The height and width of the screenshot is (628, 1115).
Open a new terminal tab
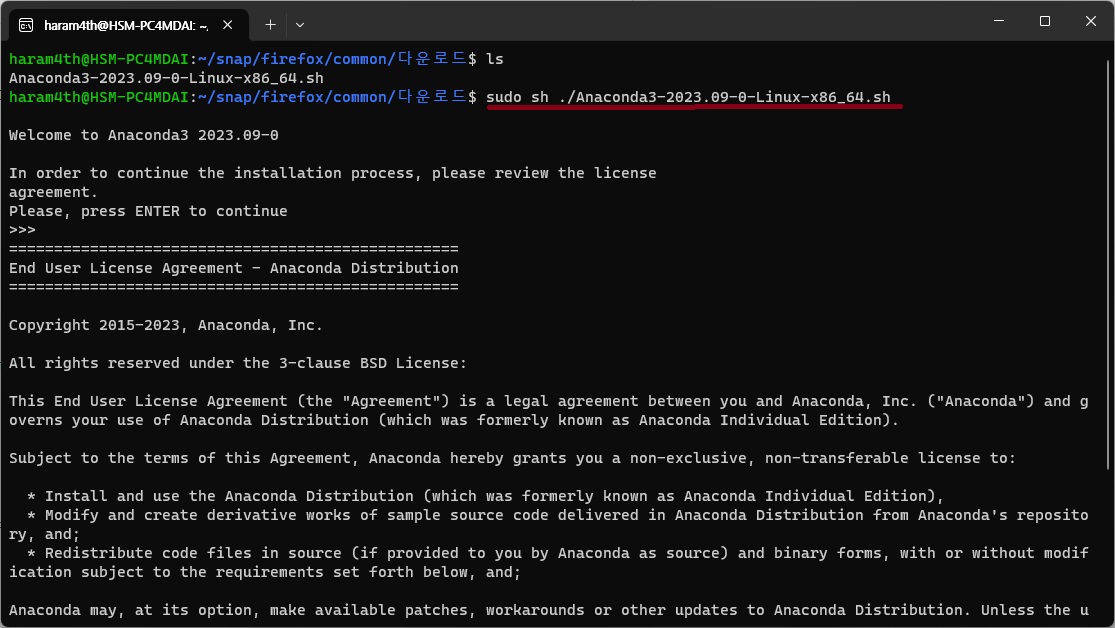270,25
